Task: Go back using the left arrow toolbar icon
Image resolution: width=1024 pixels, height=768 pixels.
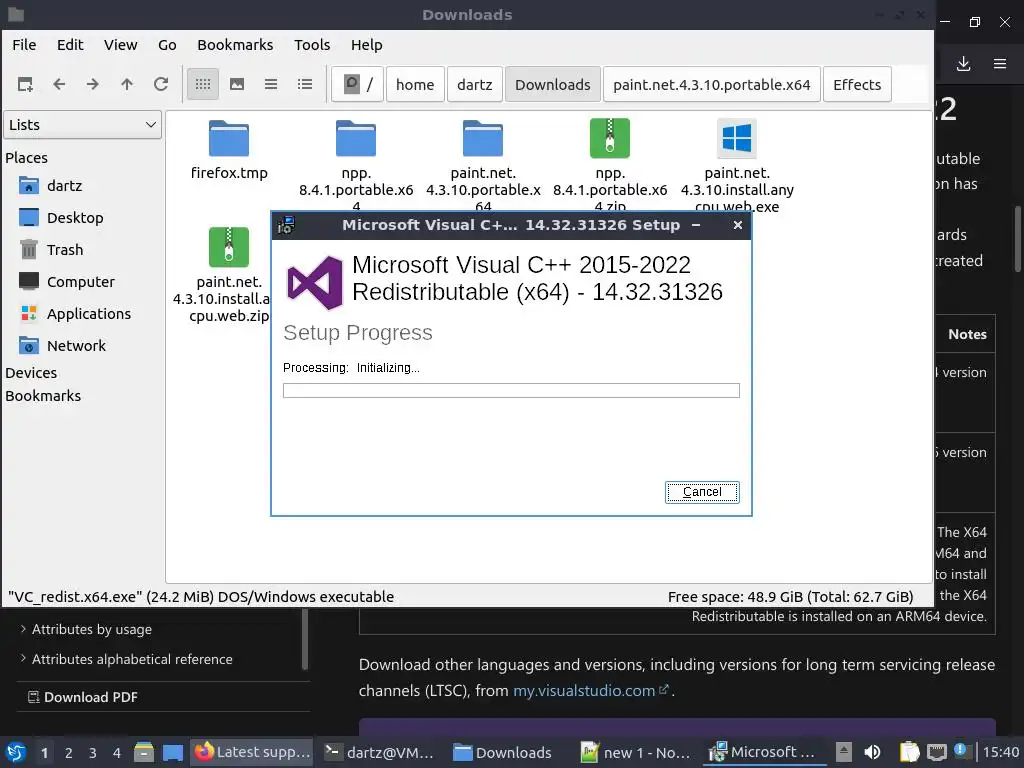Action: click(59, 84)
